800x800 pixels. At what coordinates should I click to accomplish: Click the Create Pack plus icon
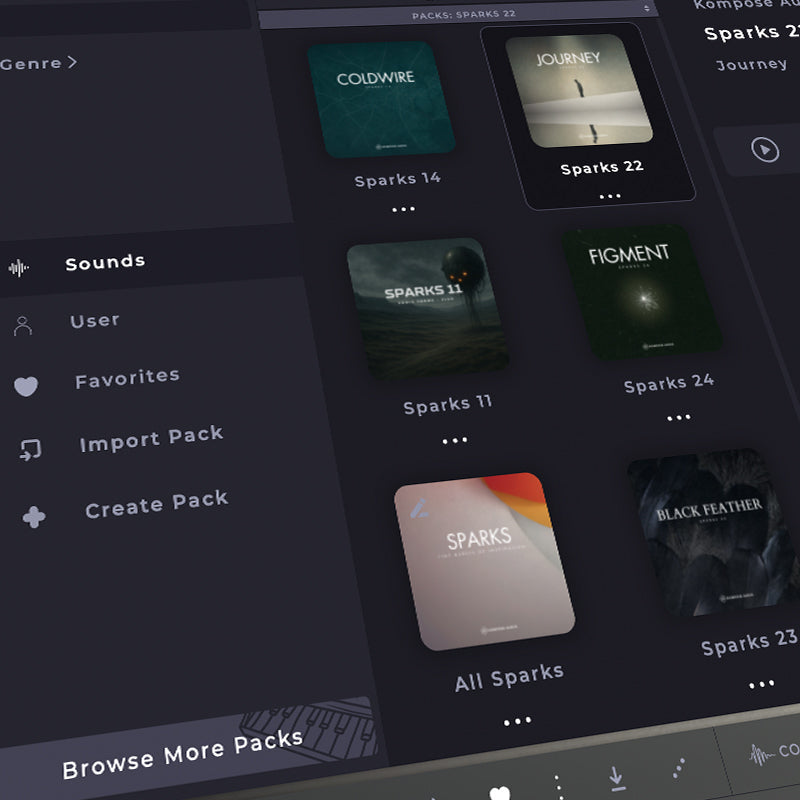[34, 517]
